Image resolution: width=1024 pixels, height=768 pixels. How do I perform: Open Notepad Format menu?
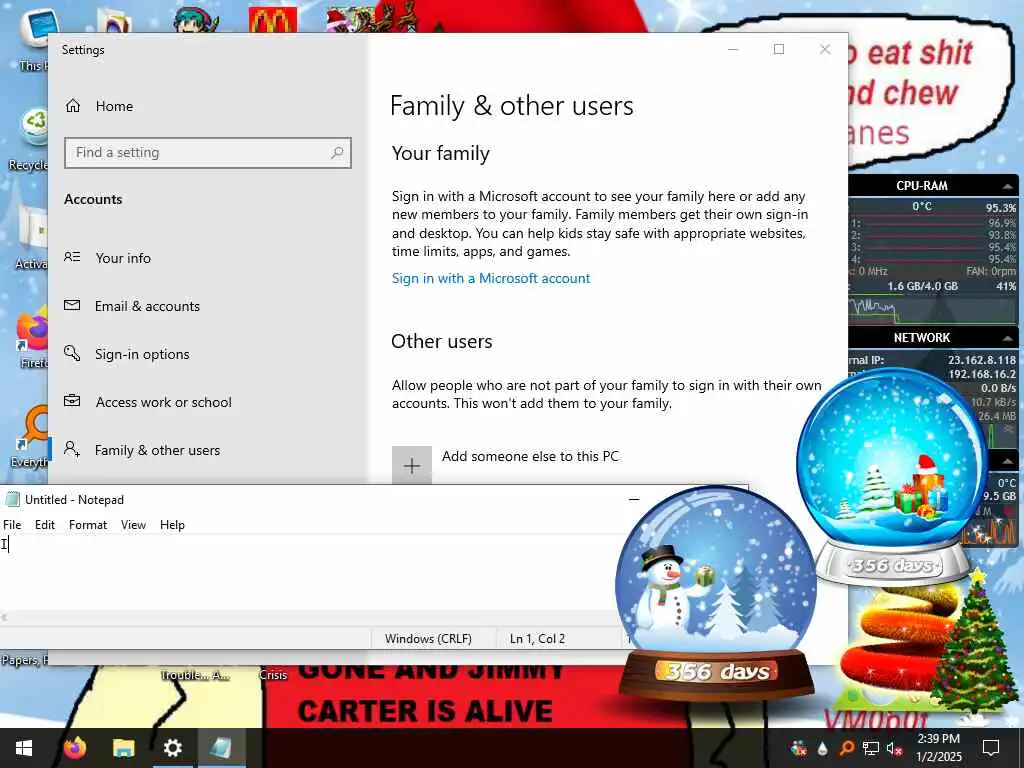coord(88,524)
